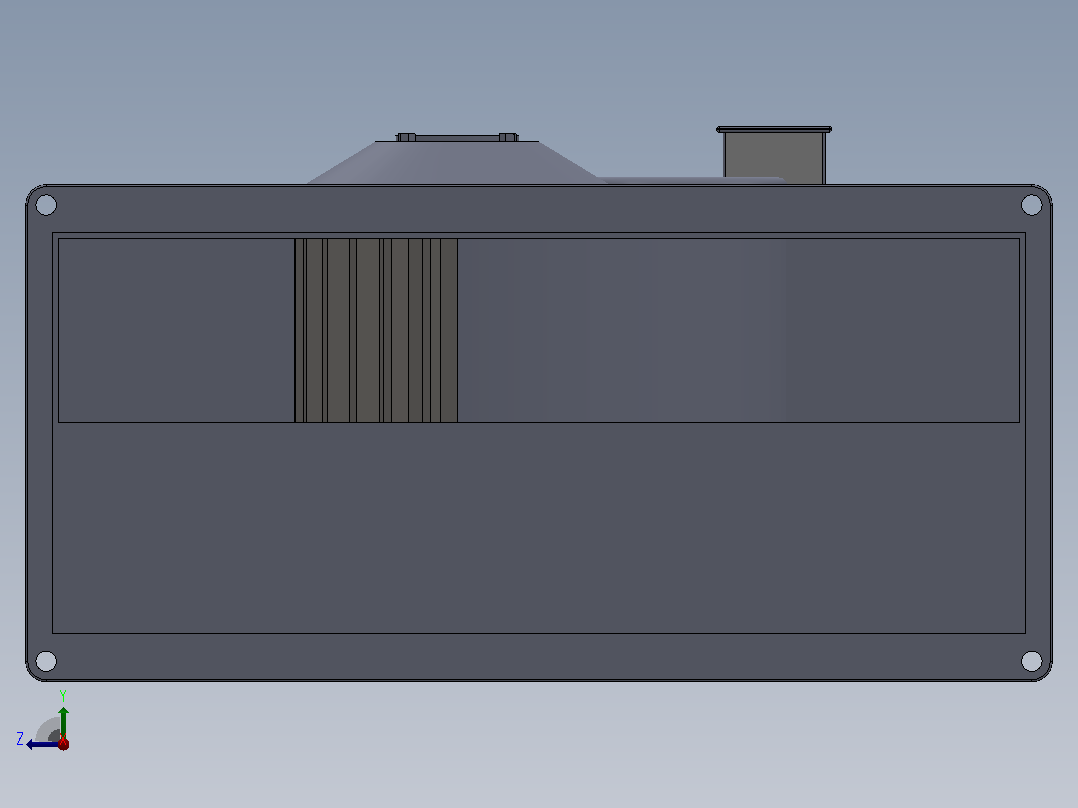
Task: Click the blue Z axis arrow of the triad
Action: (x=41, y=745)
